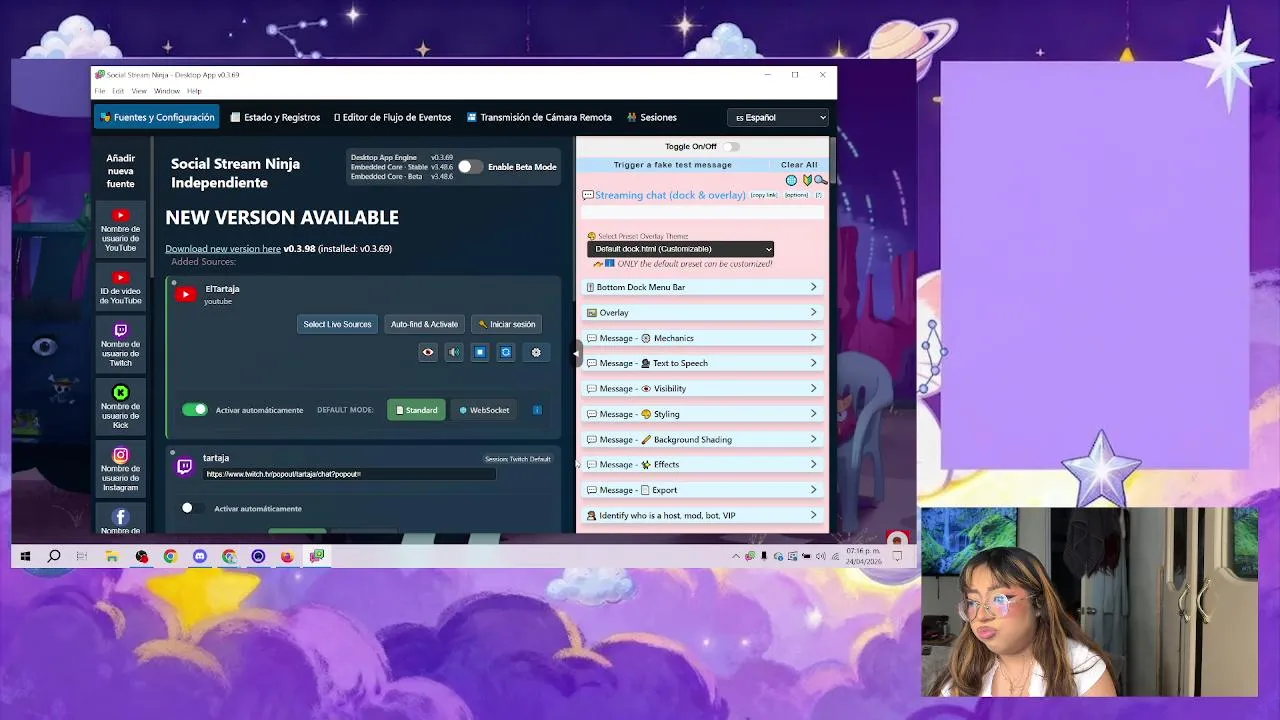
Task: Switch to Sesiones tab
Action: (x=652, y=118)
